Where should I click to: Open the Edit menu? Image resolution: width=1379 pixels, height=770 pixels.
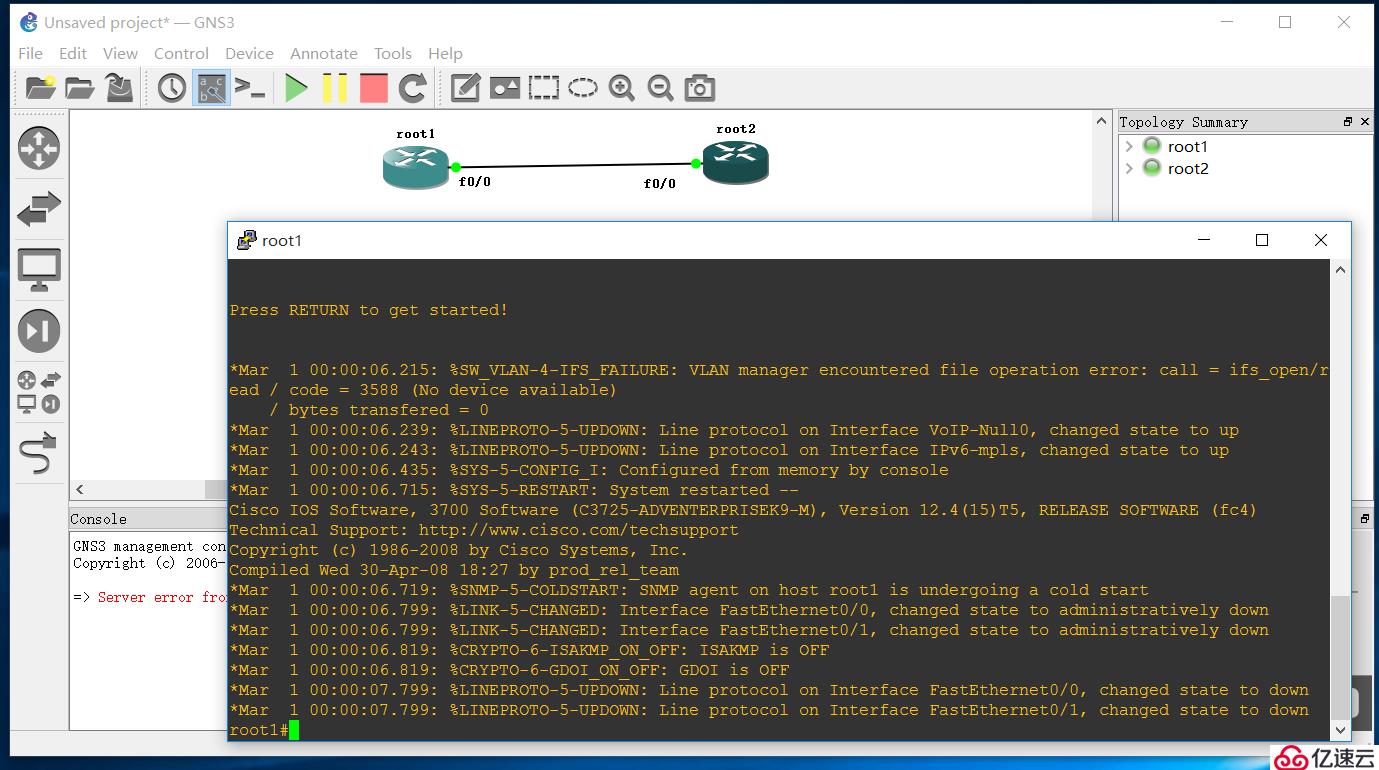pyautogui.click(x=73, y=53)
